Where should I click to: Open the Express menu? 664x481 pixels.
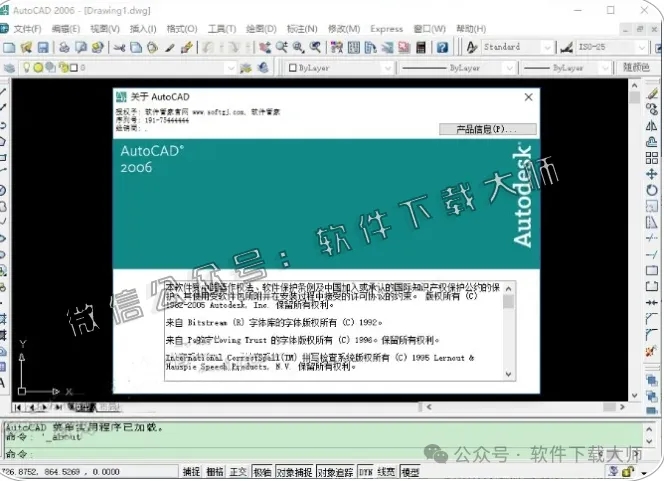[x=387, y=29]
